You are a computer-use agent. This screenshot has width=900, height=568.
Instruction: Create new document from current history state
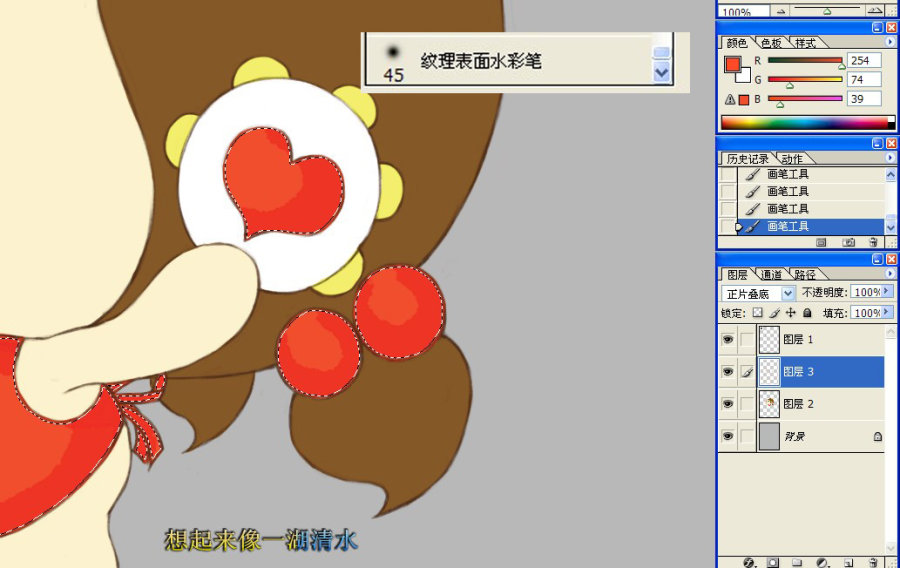pyautogui.click(x=821, y=243)
